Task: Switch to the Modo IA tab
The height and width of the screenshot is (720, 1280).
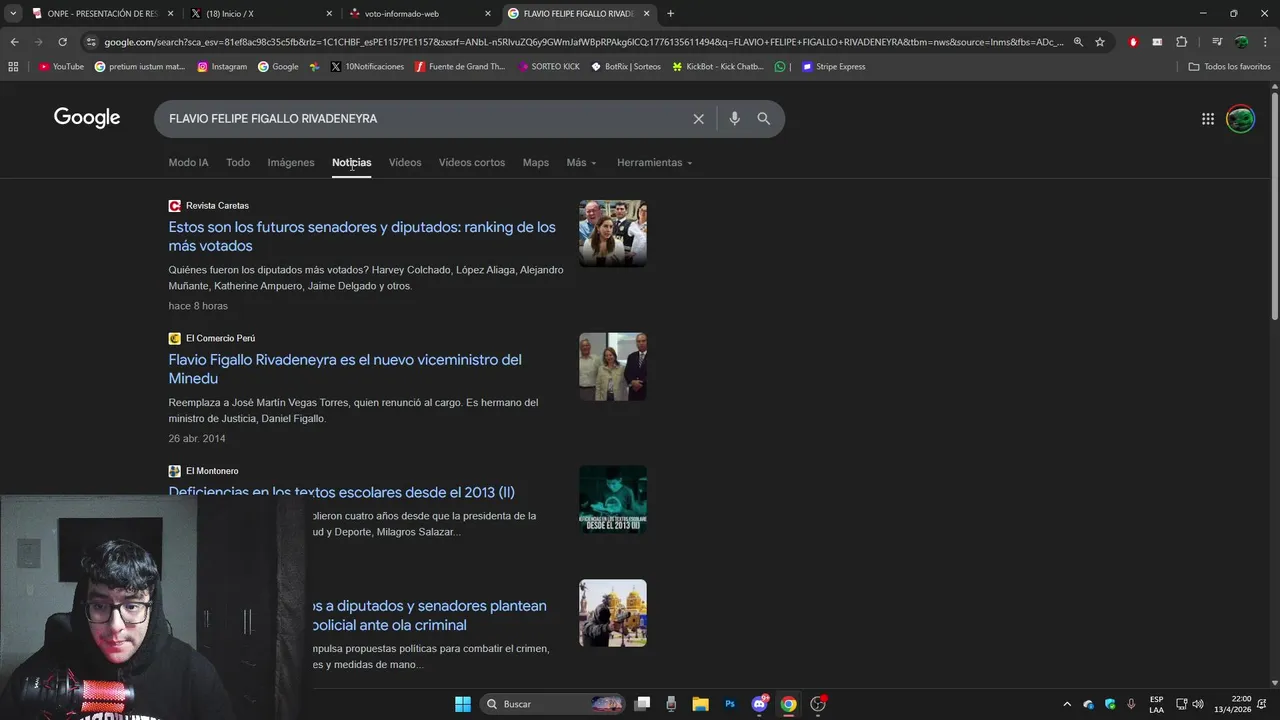Action: (x=188, y=163)
